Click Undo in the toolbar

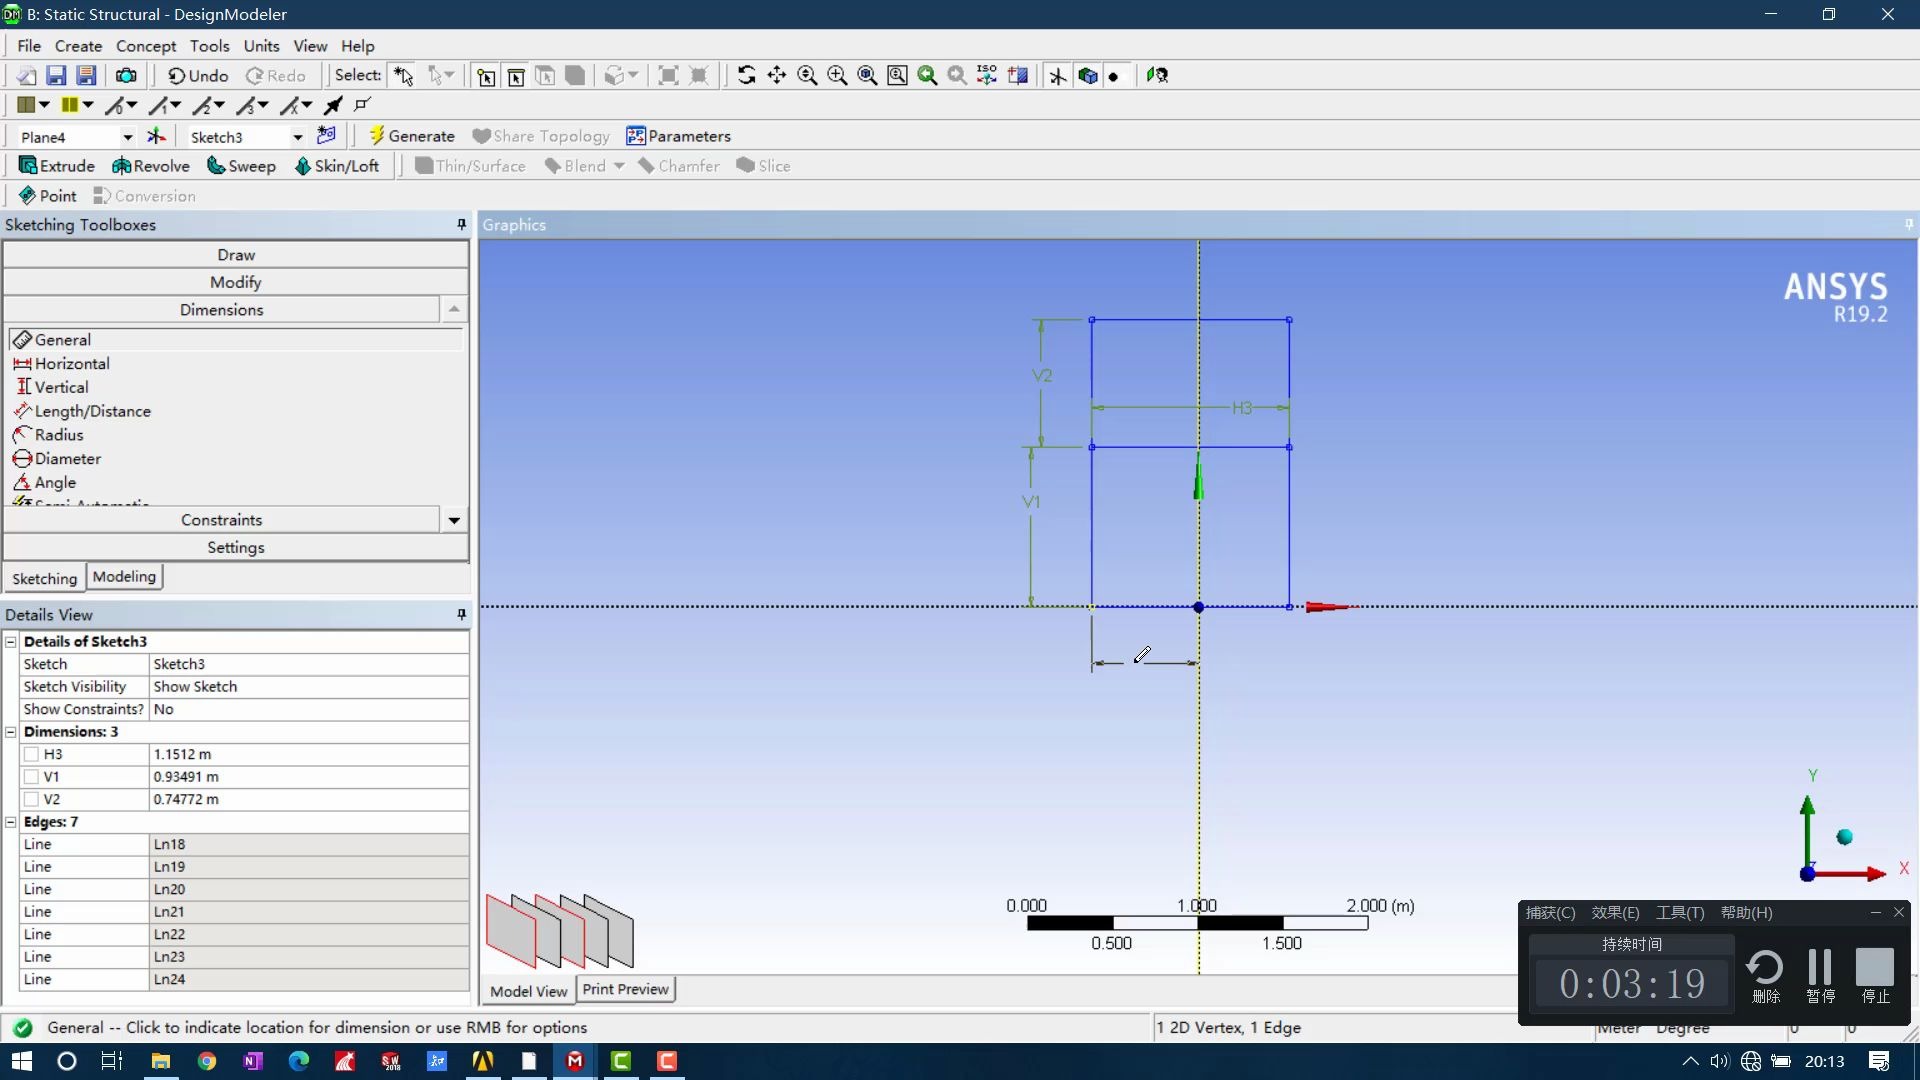coord(198,76)
